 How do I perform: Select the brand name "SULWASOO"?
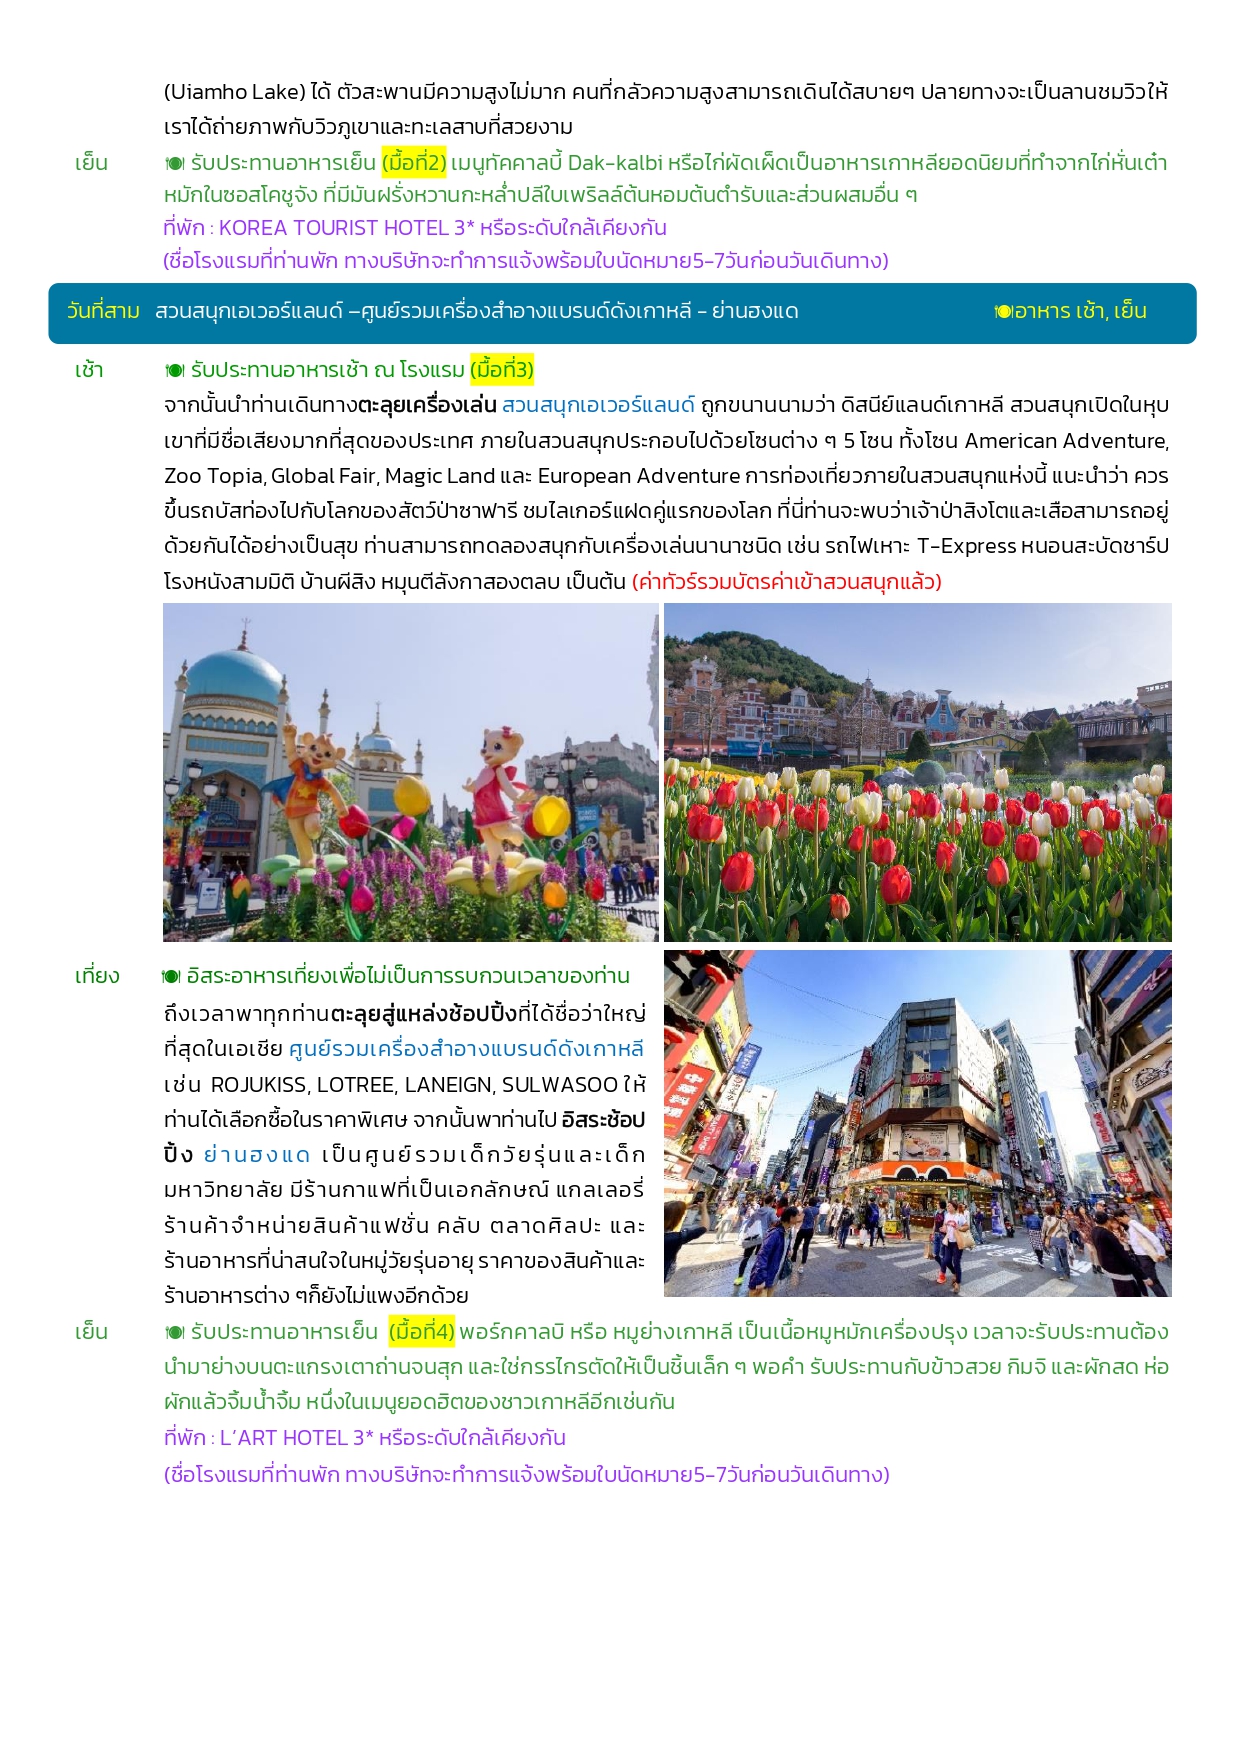[x=559, y=1085]
